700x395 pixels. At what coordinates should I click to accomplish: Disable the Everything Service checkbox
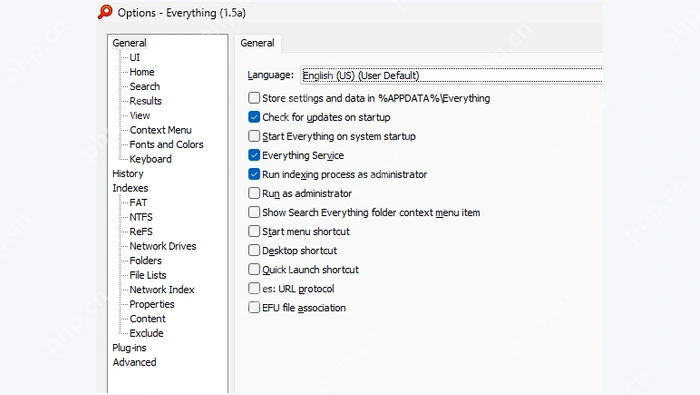(254, 155)
